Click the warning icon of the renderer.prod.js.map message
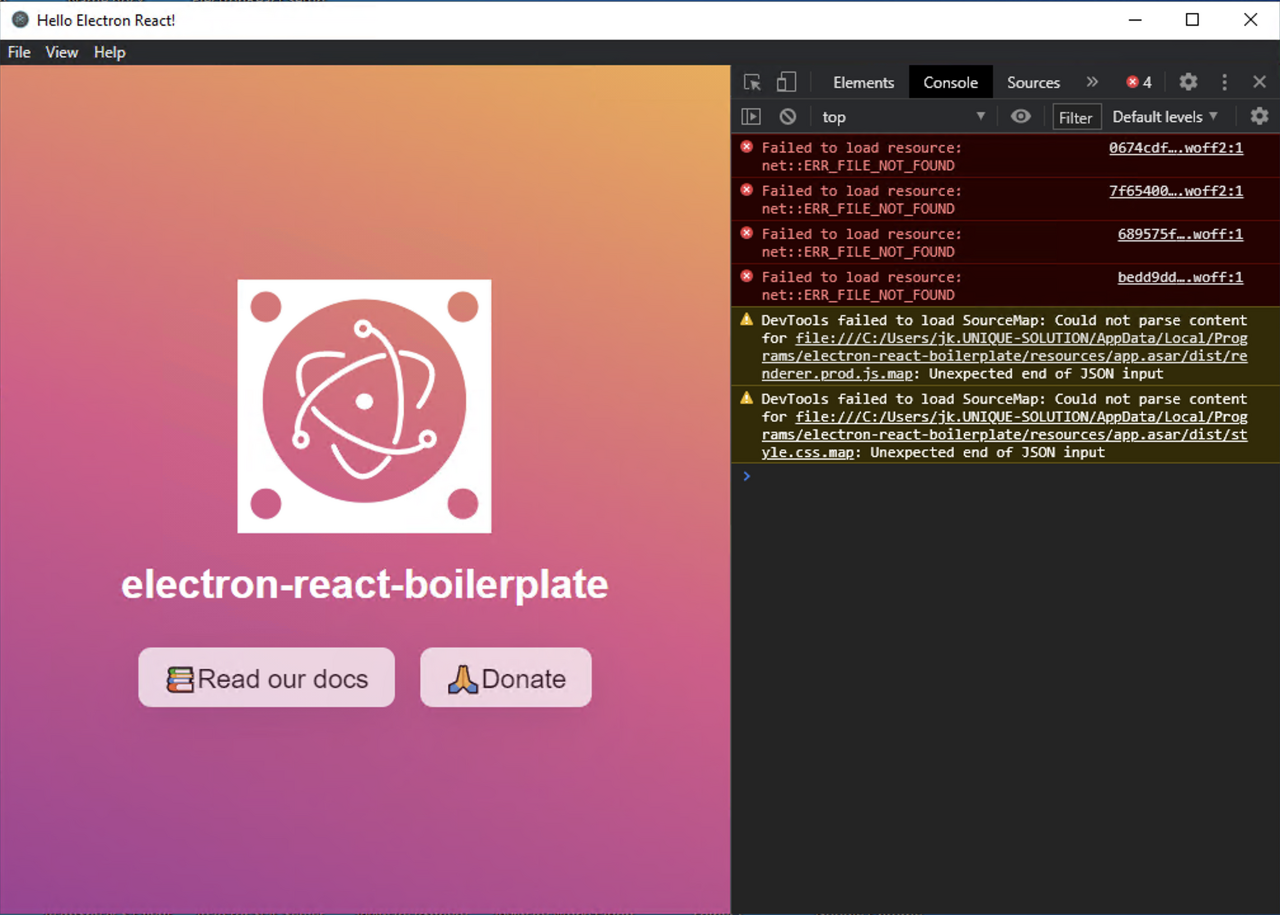The width and height of the screenshot is (1280, 915). pyautogui.click(x=746, y=320)
